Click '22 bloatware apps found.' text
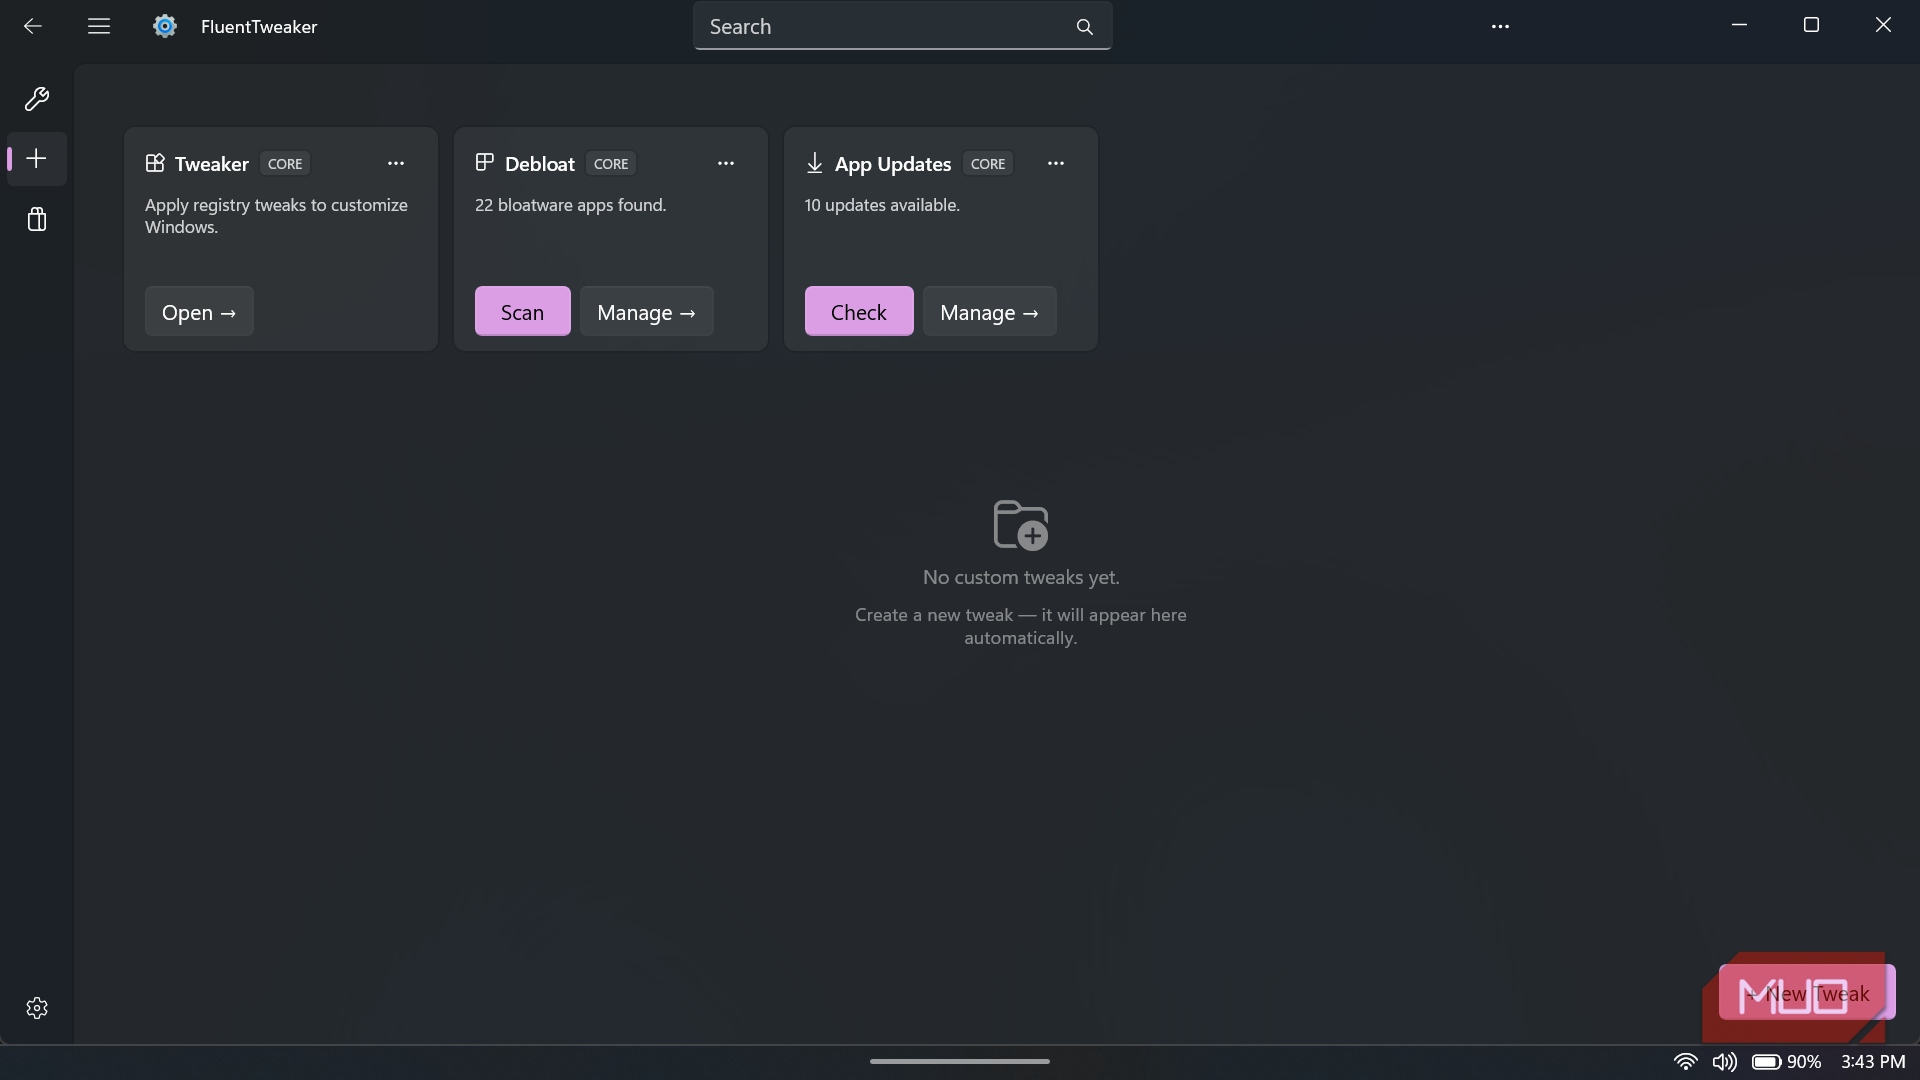This screenshot has height=1080, width=1920. pyautogui.click(x=570, y=205)
